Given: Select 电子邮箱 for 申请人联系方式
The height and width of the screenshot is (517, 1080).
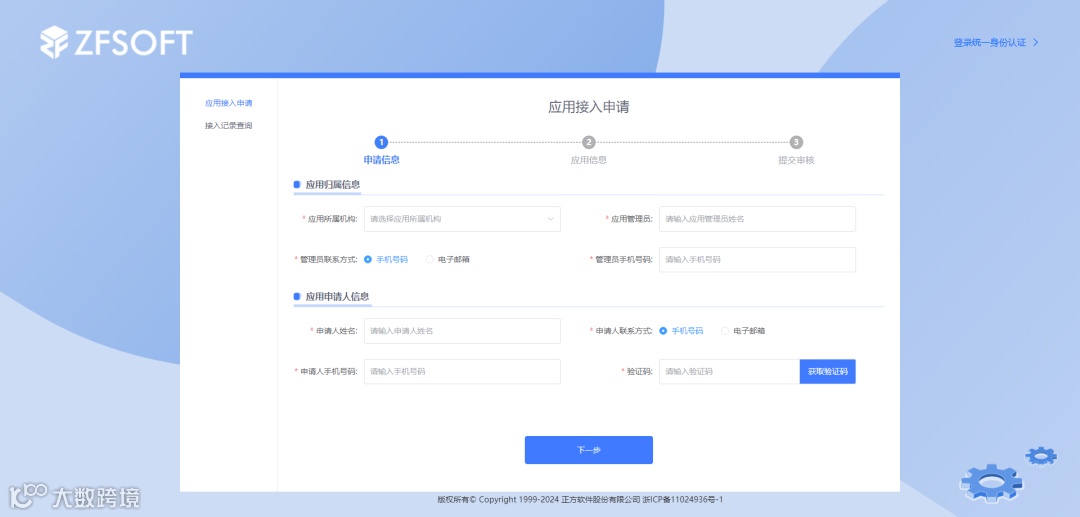Looking at the screenshot, I should pyautogui.click(x=743, y=330).
